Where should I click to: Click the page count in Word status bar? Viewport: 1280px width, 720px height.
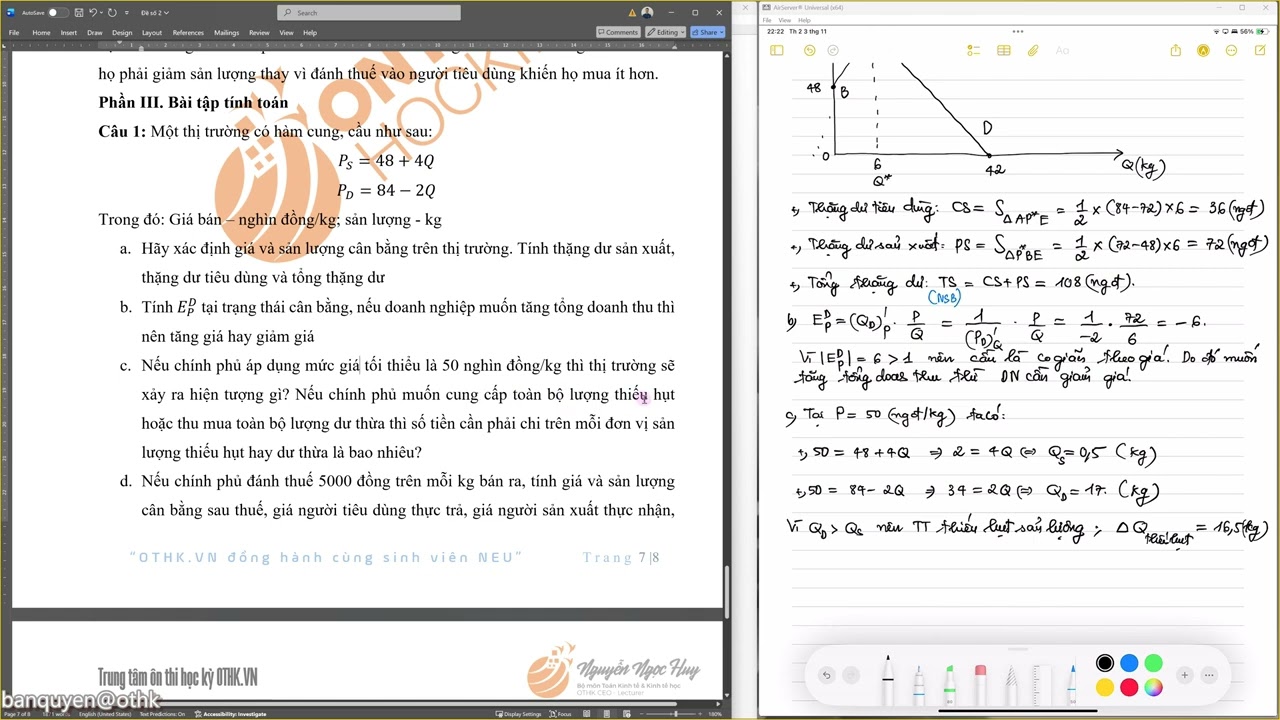(19, 714)
